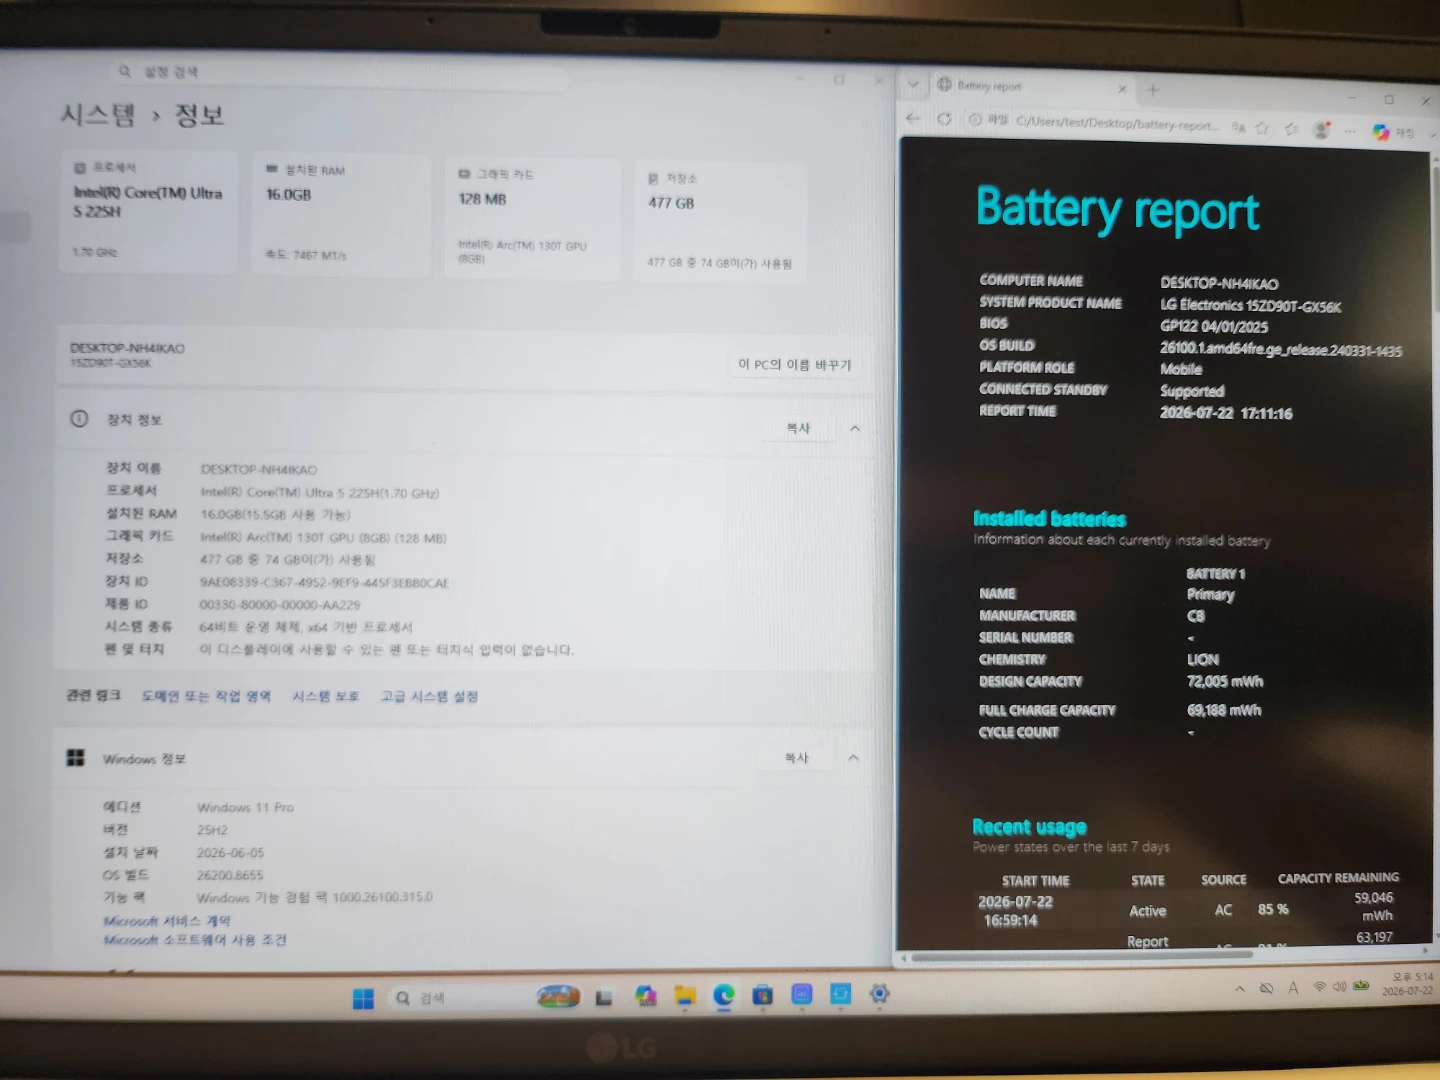Click the rename this PC button
1440x1080 pixels.
[795, 364]
